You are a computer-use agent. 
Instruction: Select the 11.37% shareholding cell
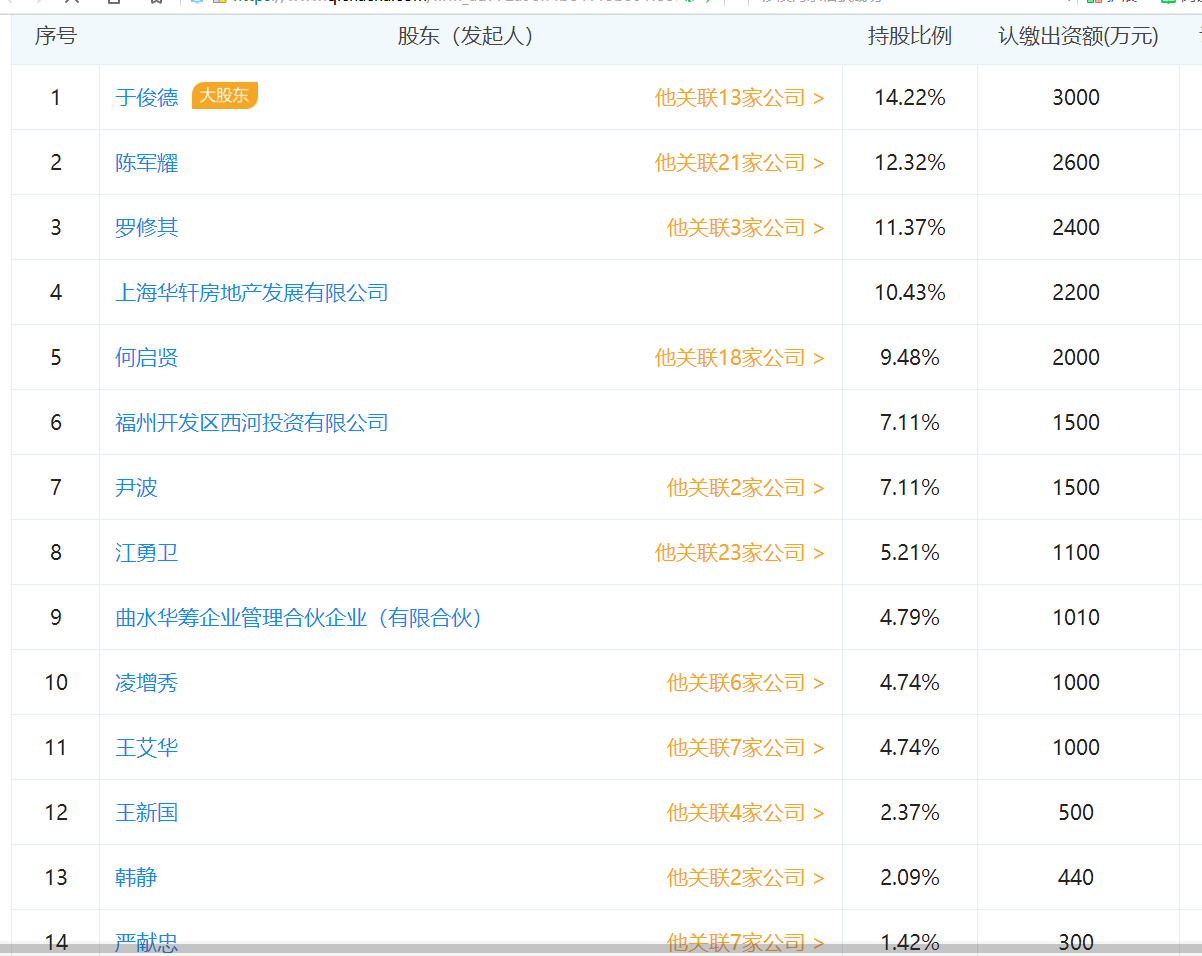910,227
